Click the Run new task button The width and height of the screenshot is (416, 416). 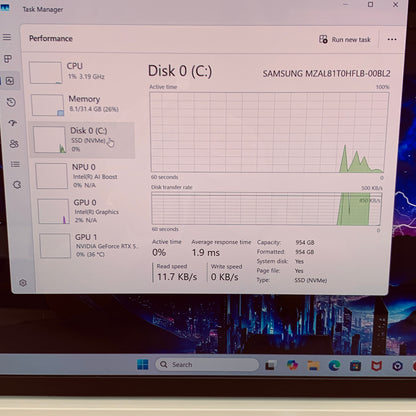point(345,39)
